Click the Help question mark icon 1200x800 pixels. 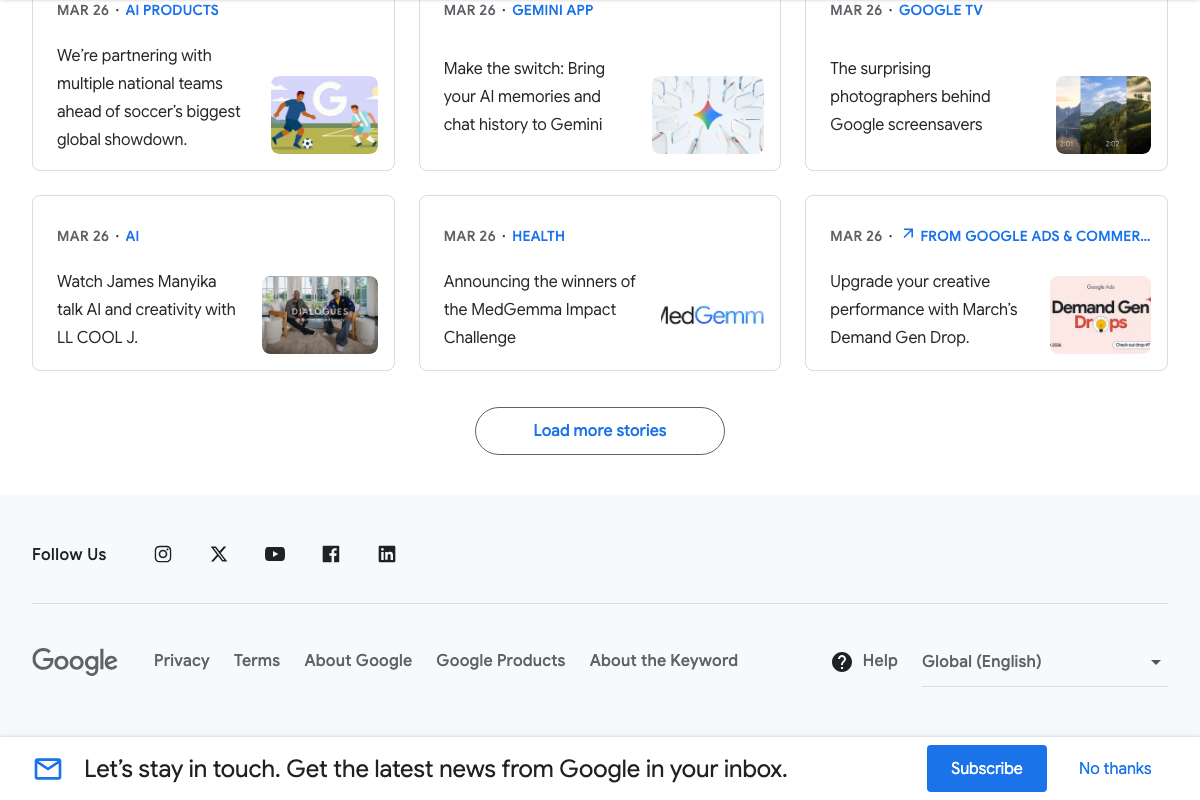point(842,661)
